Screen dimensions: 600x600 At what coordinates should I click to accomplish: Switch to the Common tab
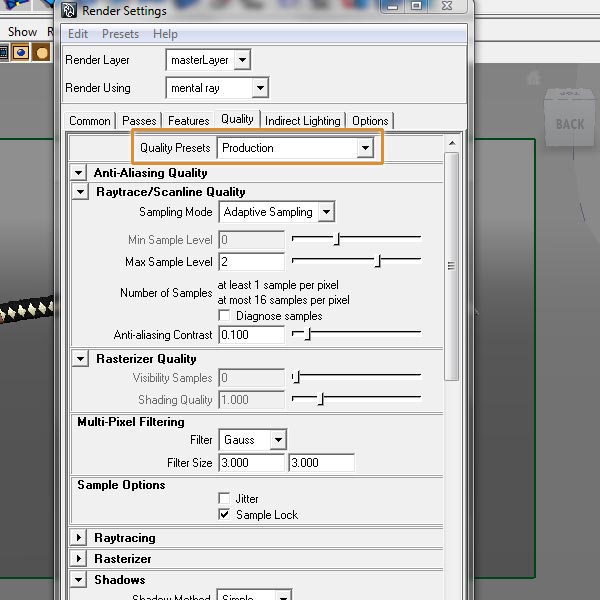pyautogui.click(x=90, y=121)
